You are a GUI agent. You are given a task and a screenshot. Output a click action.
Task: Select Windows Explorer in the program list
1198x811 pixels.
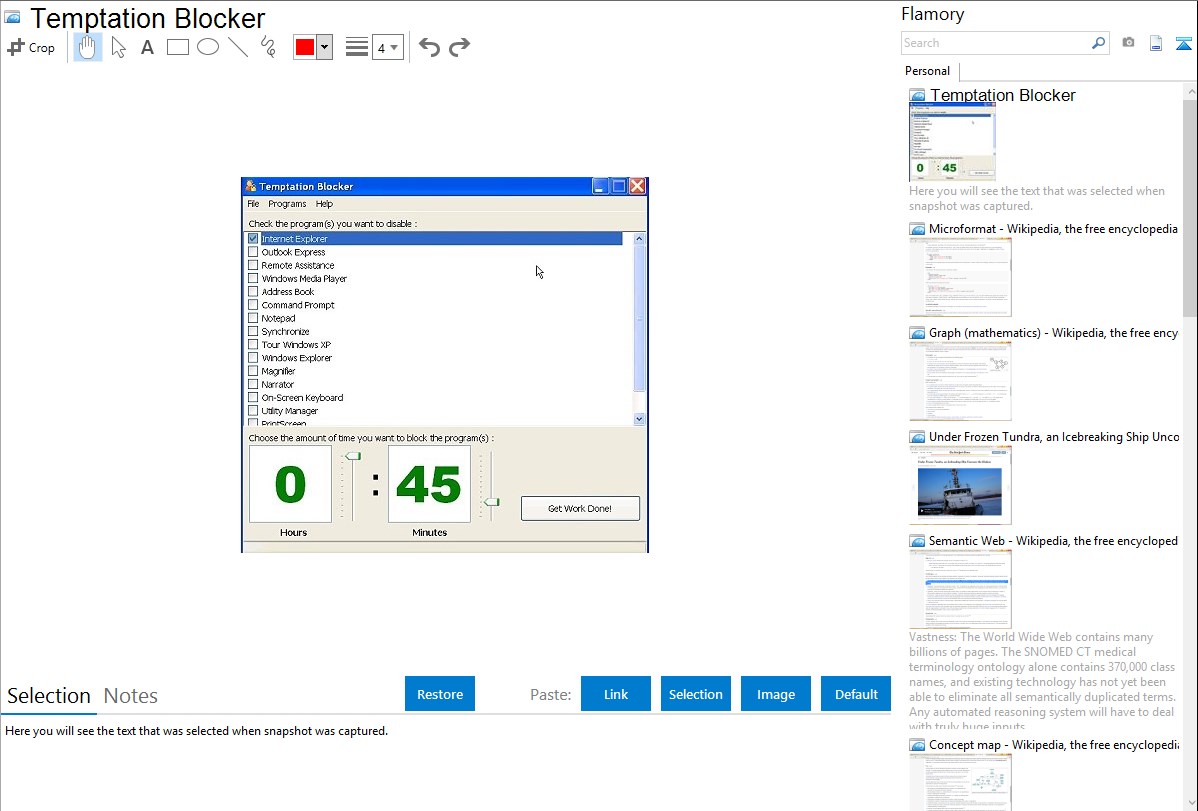tap(296, 358)
